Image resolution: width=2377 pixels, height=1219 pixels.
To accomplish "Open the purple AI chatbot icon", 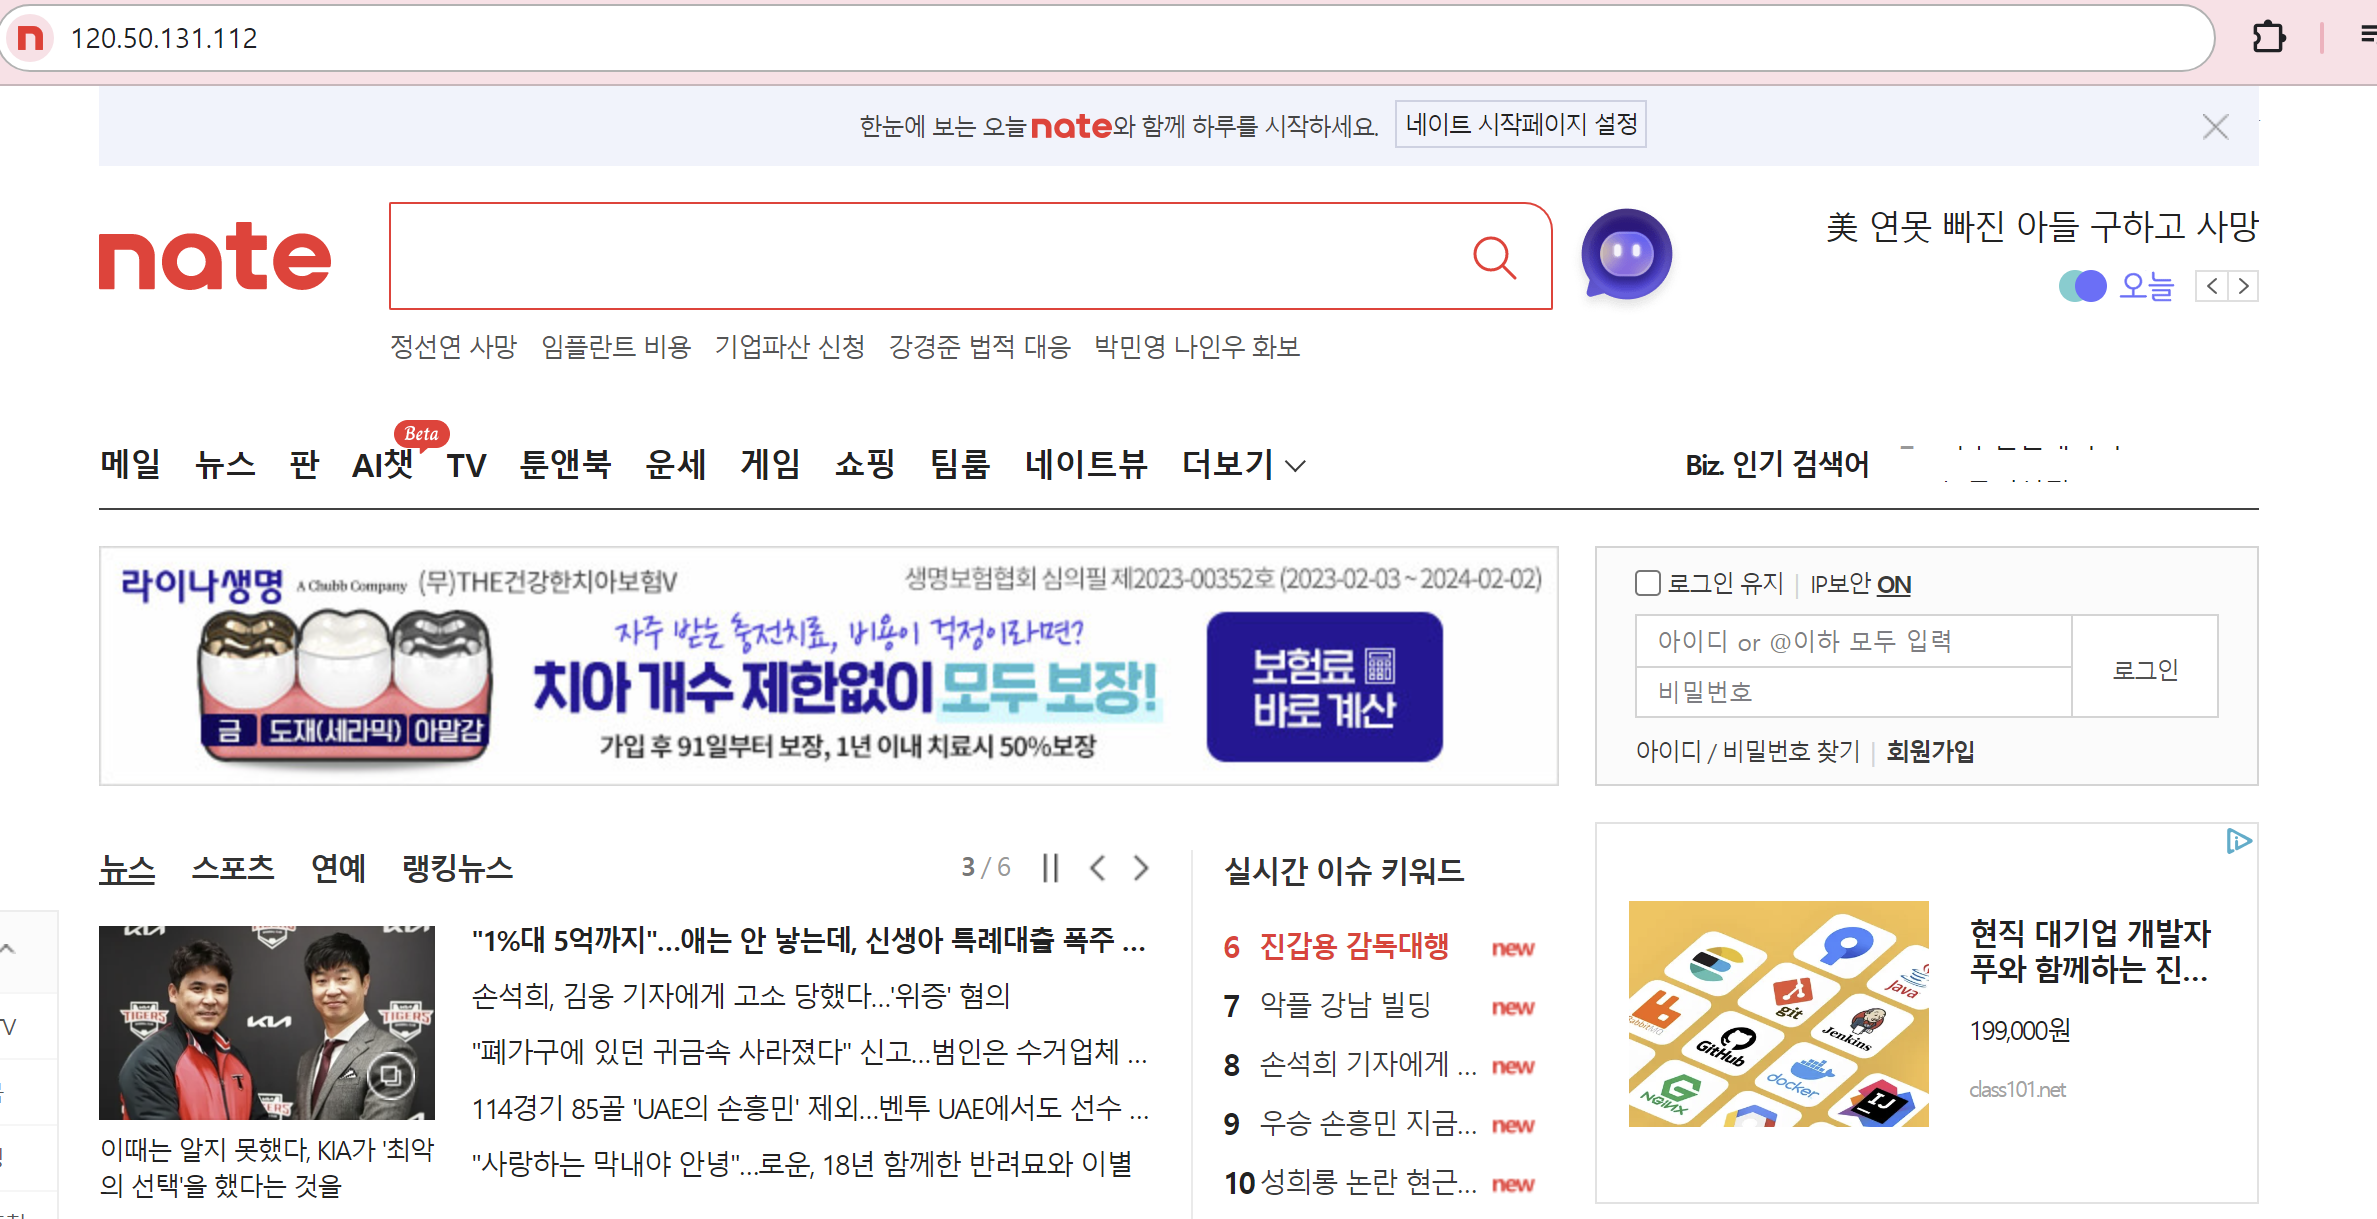I will [x=1626, y=254].
